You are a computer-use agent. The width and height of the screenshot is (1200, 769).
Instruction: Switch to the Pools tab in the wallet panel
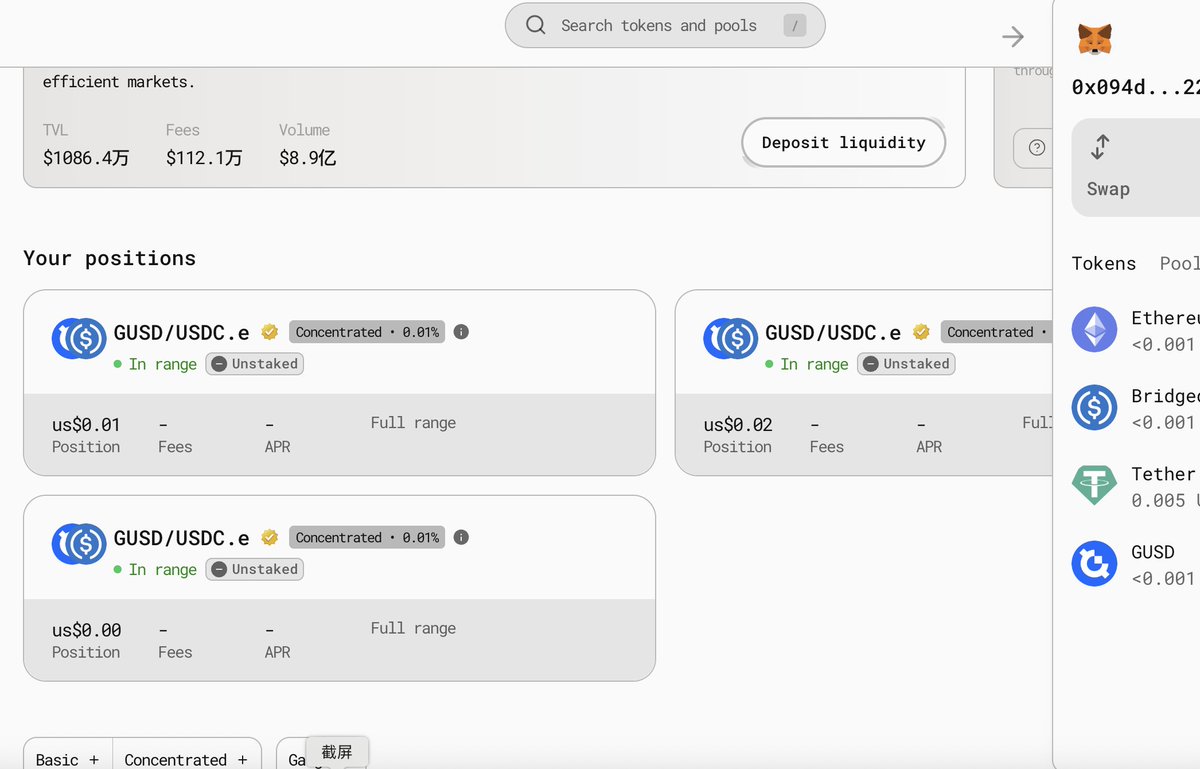pos(1180,263)
